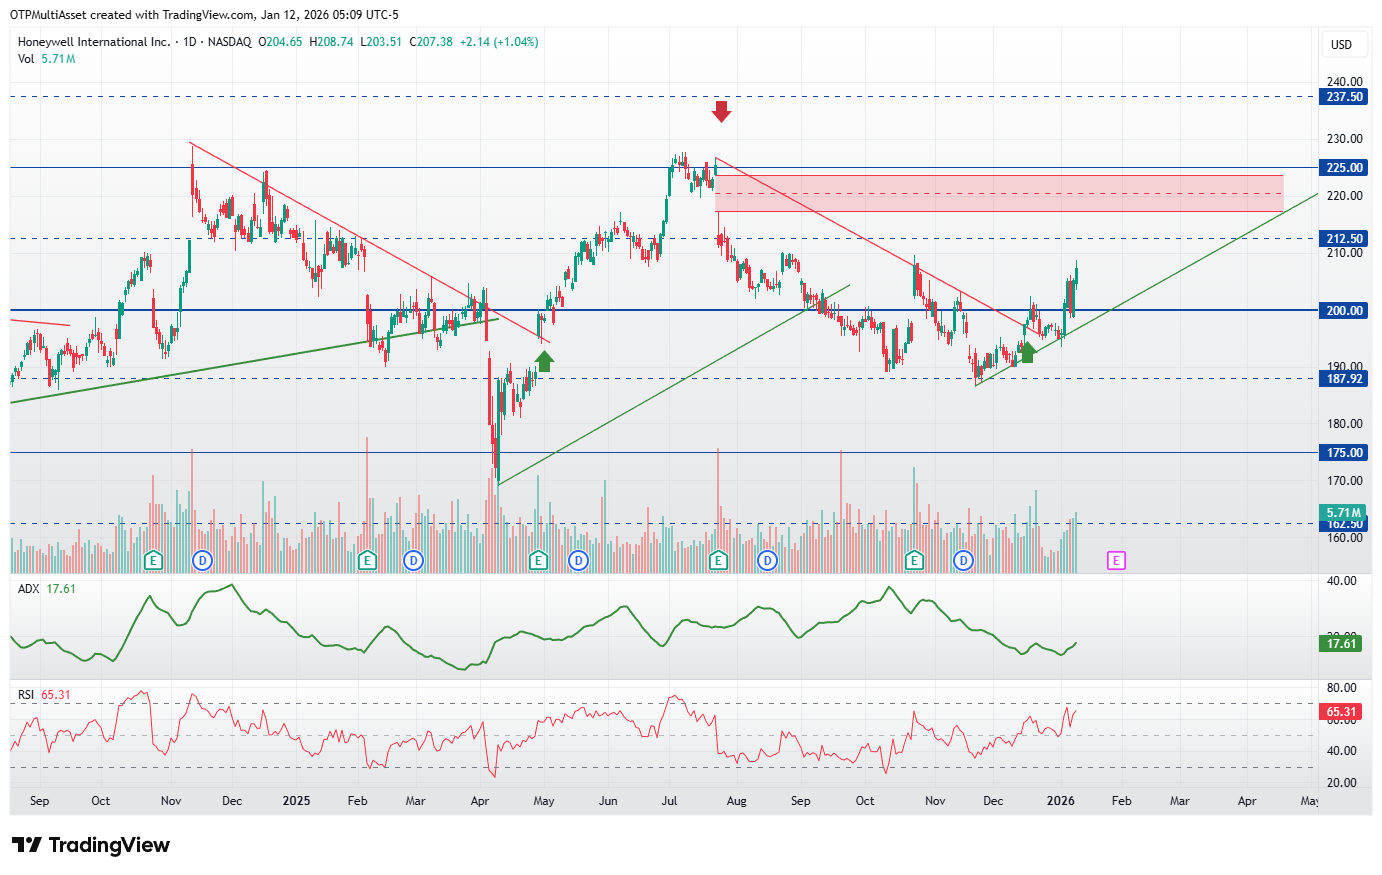The width and height of the screenshot is (1382, 875).
Task: Click the red 65.31 RSI value label
Action: [1342, 713]
